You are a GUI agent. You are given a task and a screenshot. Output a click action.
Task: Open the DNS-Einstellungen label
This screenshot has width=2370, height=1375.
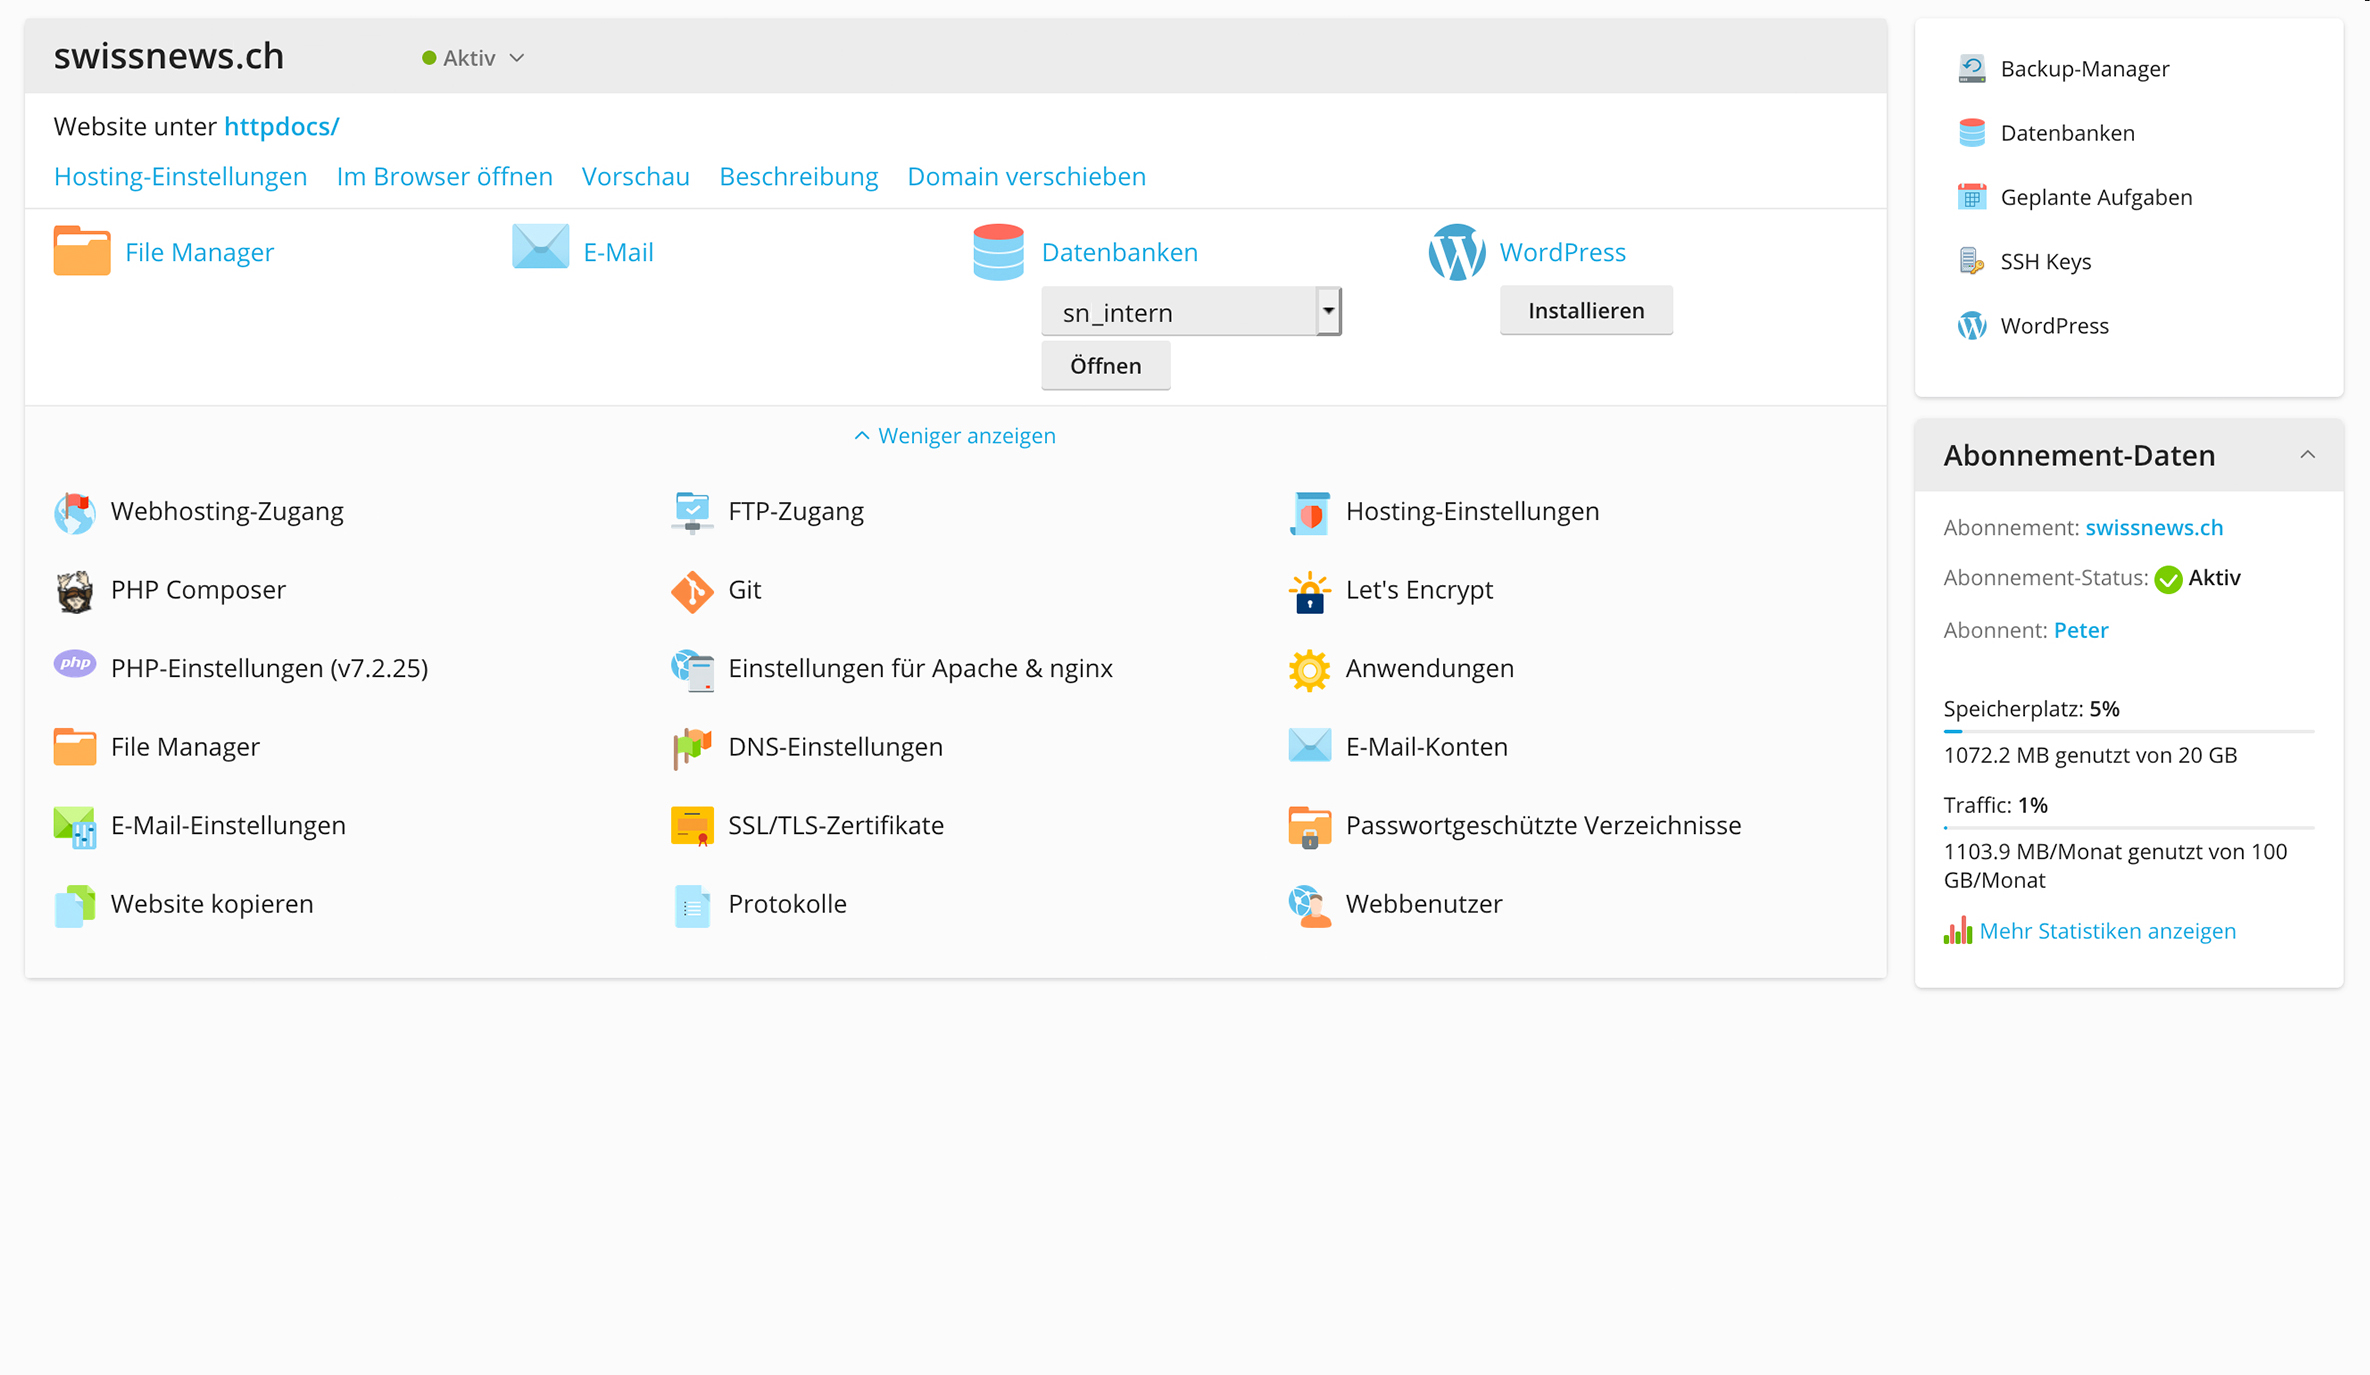[835, 747]
